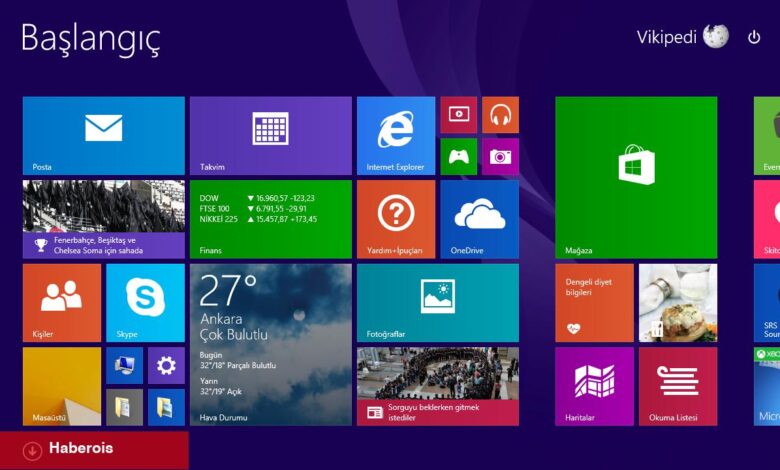Open the food and drink photo tile
Screen dimensions: 780x470
click(678, 303)
